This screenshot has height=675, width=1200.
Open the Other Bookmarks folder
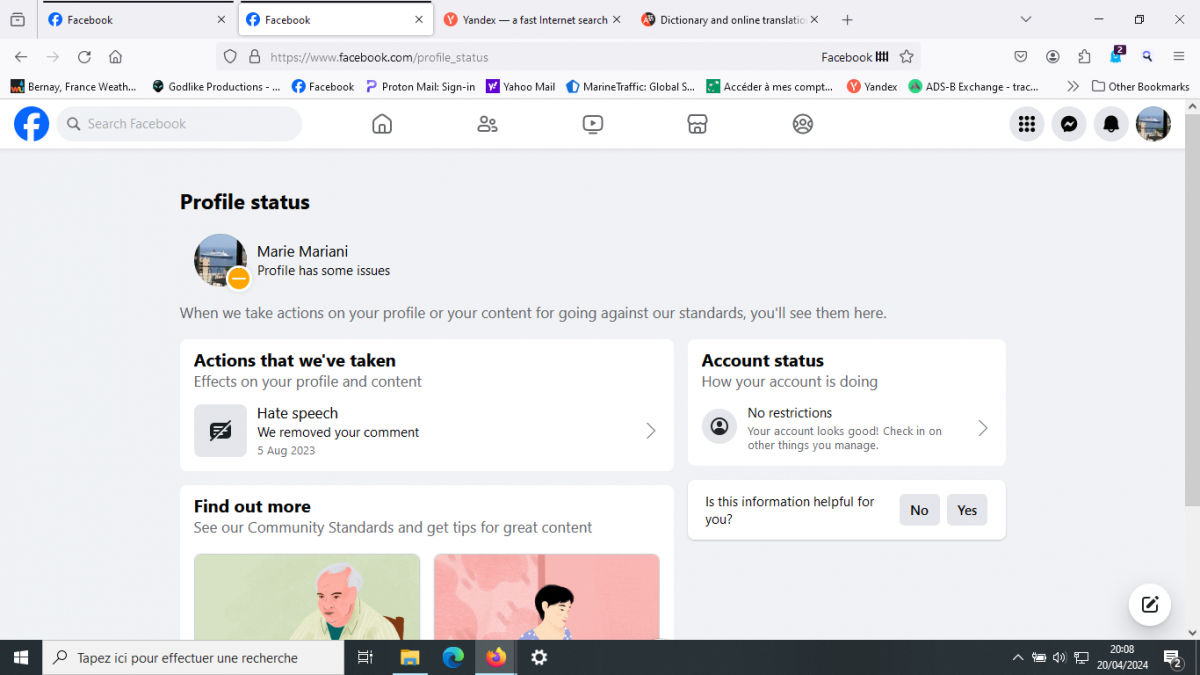[x=1141, y=87]
